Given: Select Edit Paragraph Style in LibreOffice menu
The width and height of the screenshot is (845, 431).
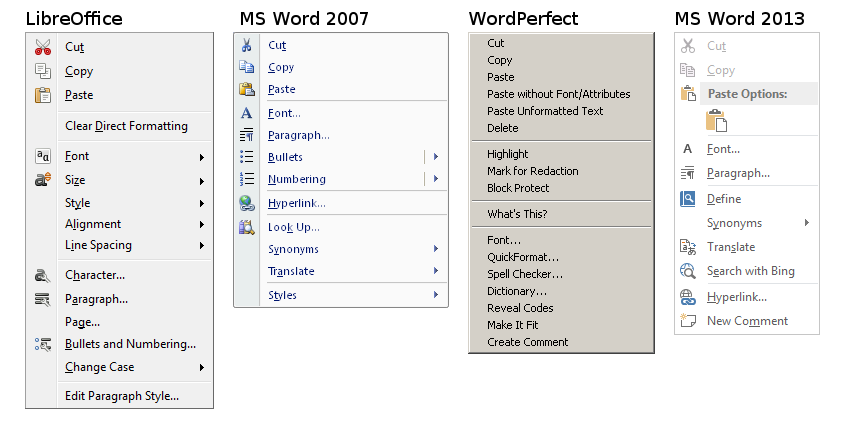Looking at the screenshot, I should click(x=122, y=396).
